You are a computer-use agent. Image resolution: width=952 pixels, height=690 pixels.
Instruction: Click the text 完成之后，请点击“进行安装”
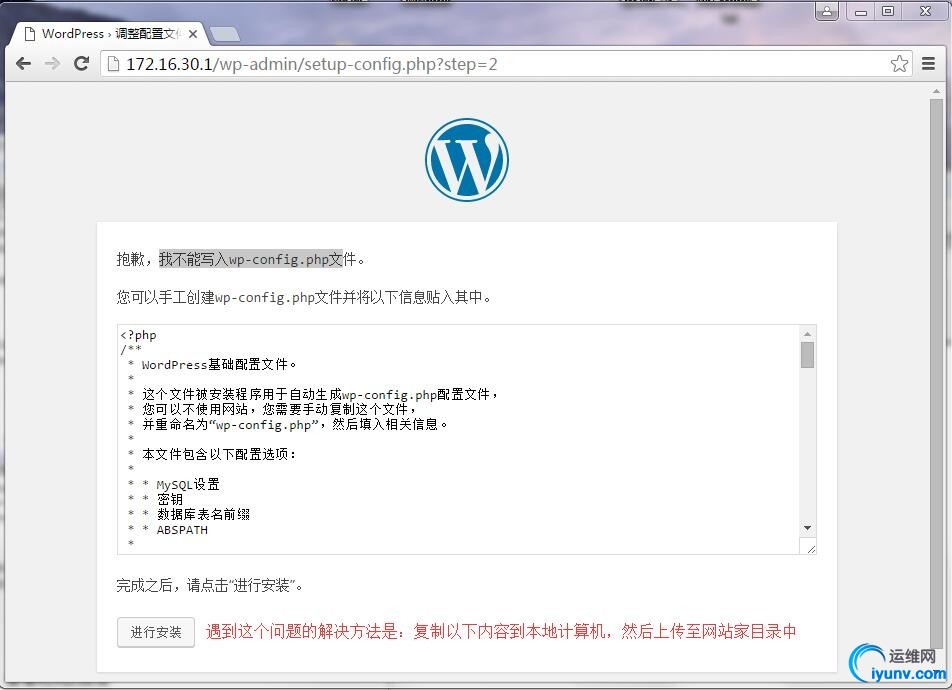(x=209, y=585)
